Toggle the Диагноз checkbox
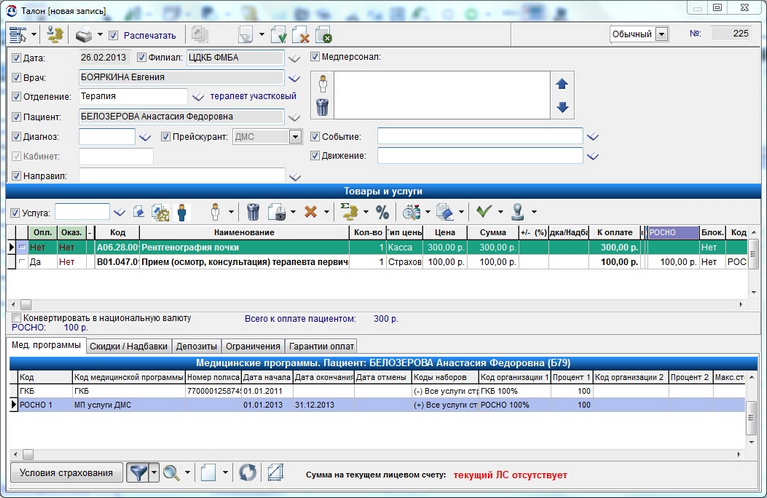The width and height of the screenshot is (767, 498). click(17, 137)
